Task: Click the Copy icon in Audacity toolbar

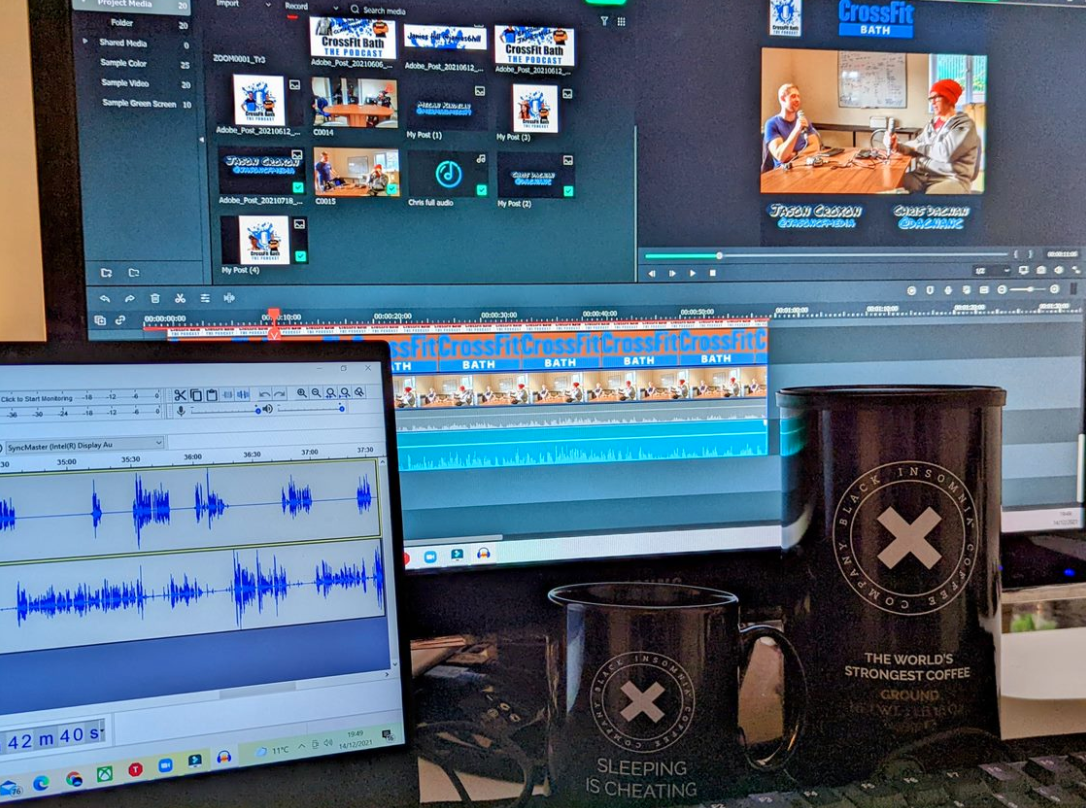Action: 196,395
